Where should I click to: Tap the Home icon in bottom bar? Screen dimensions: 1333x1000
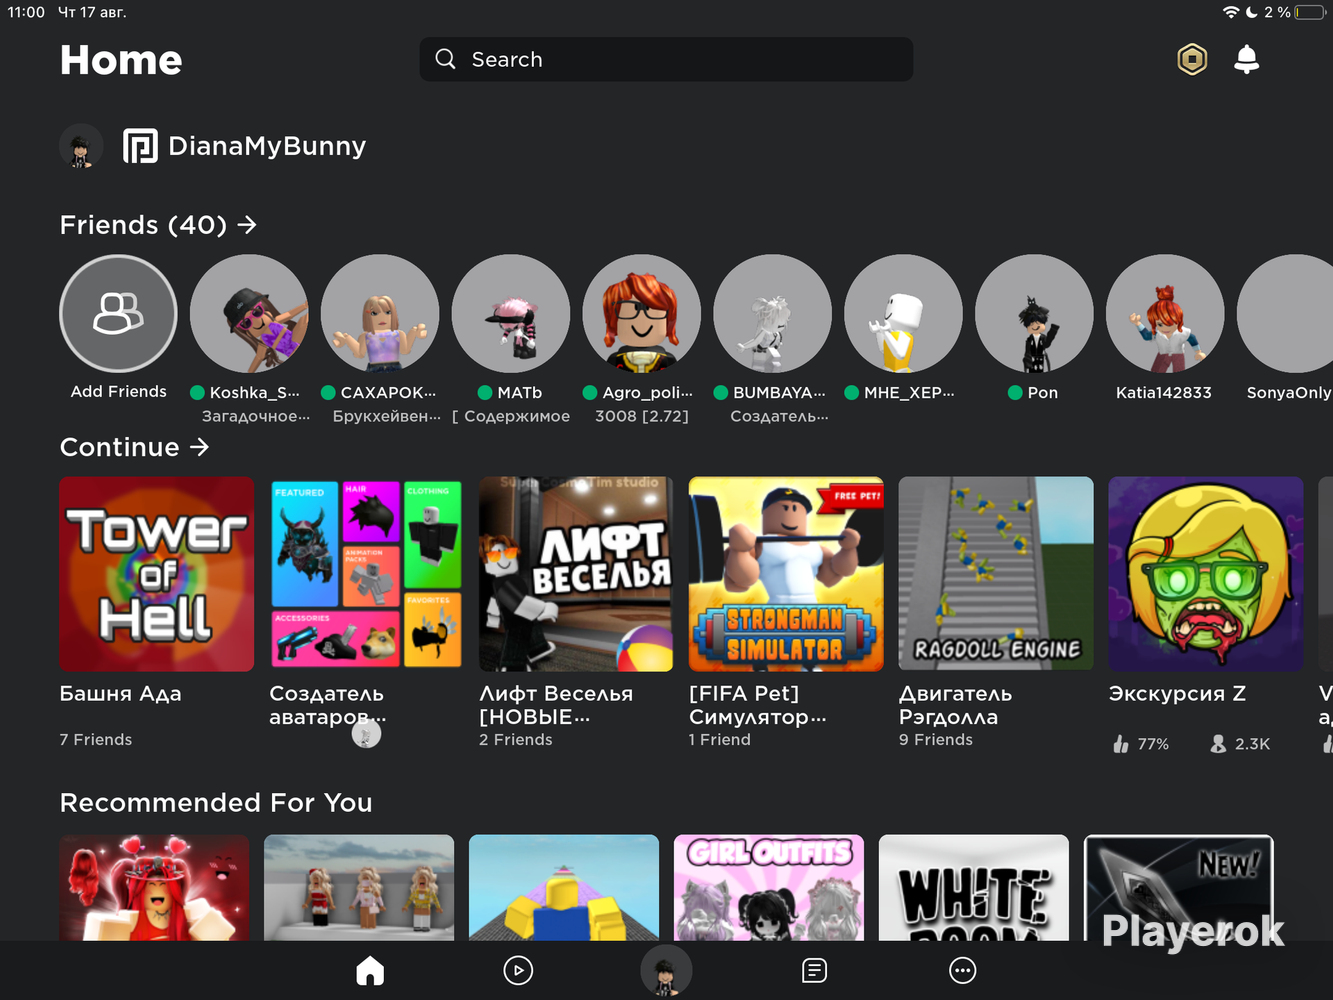[x=370, y=970]
